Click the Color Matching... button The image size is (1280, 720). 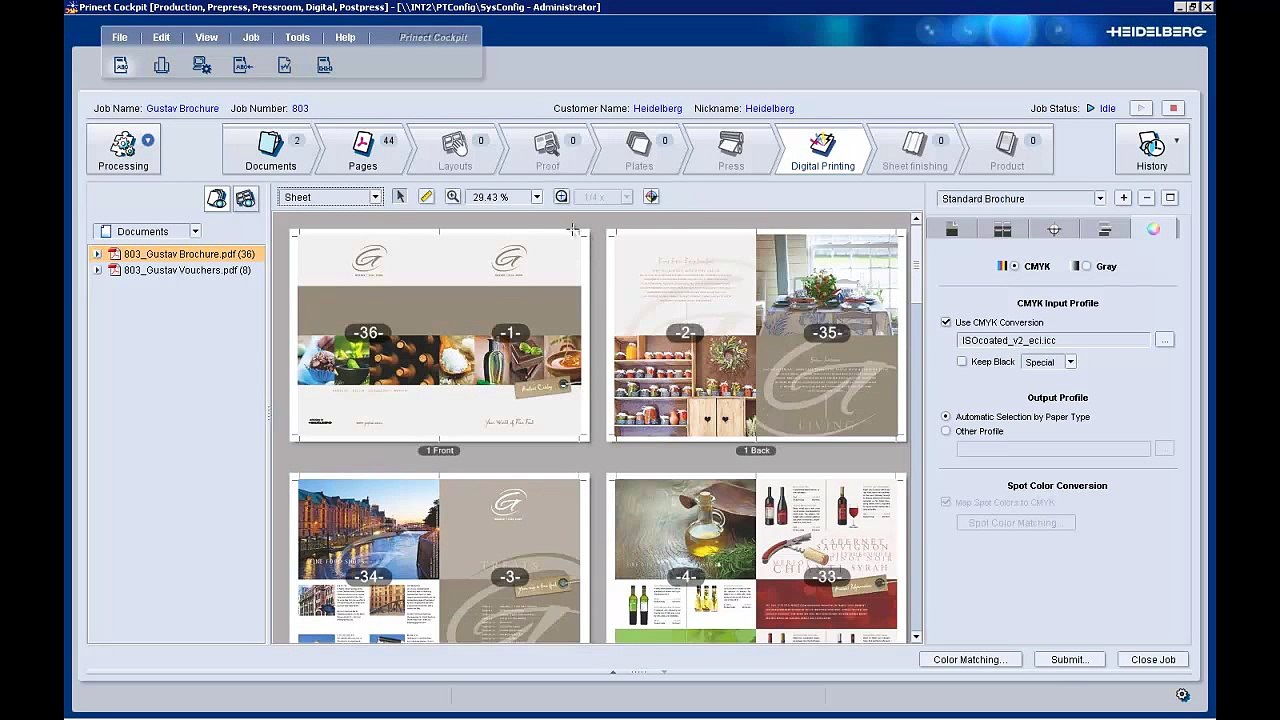point(970,660)
